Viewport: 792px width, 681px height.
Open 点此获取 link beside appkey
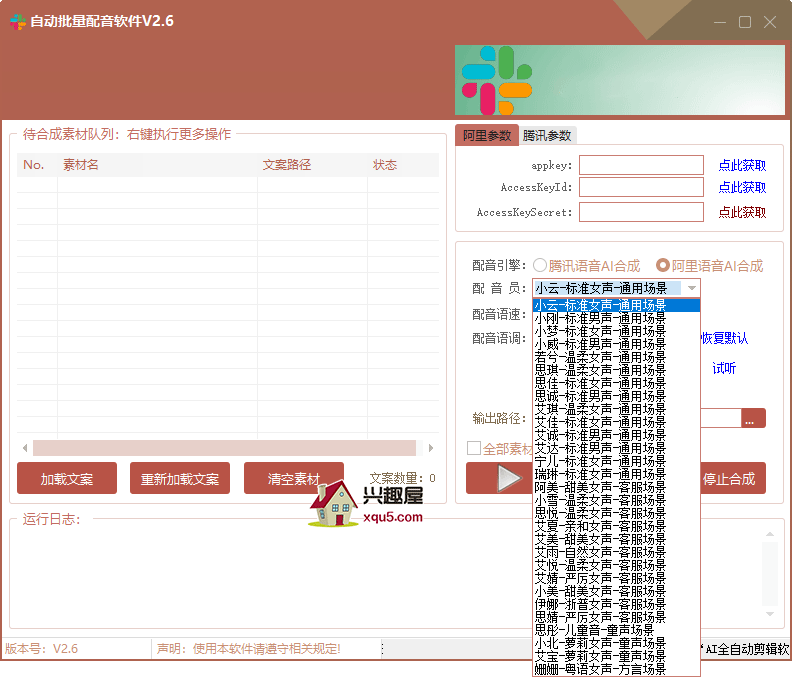(742, 165)
